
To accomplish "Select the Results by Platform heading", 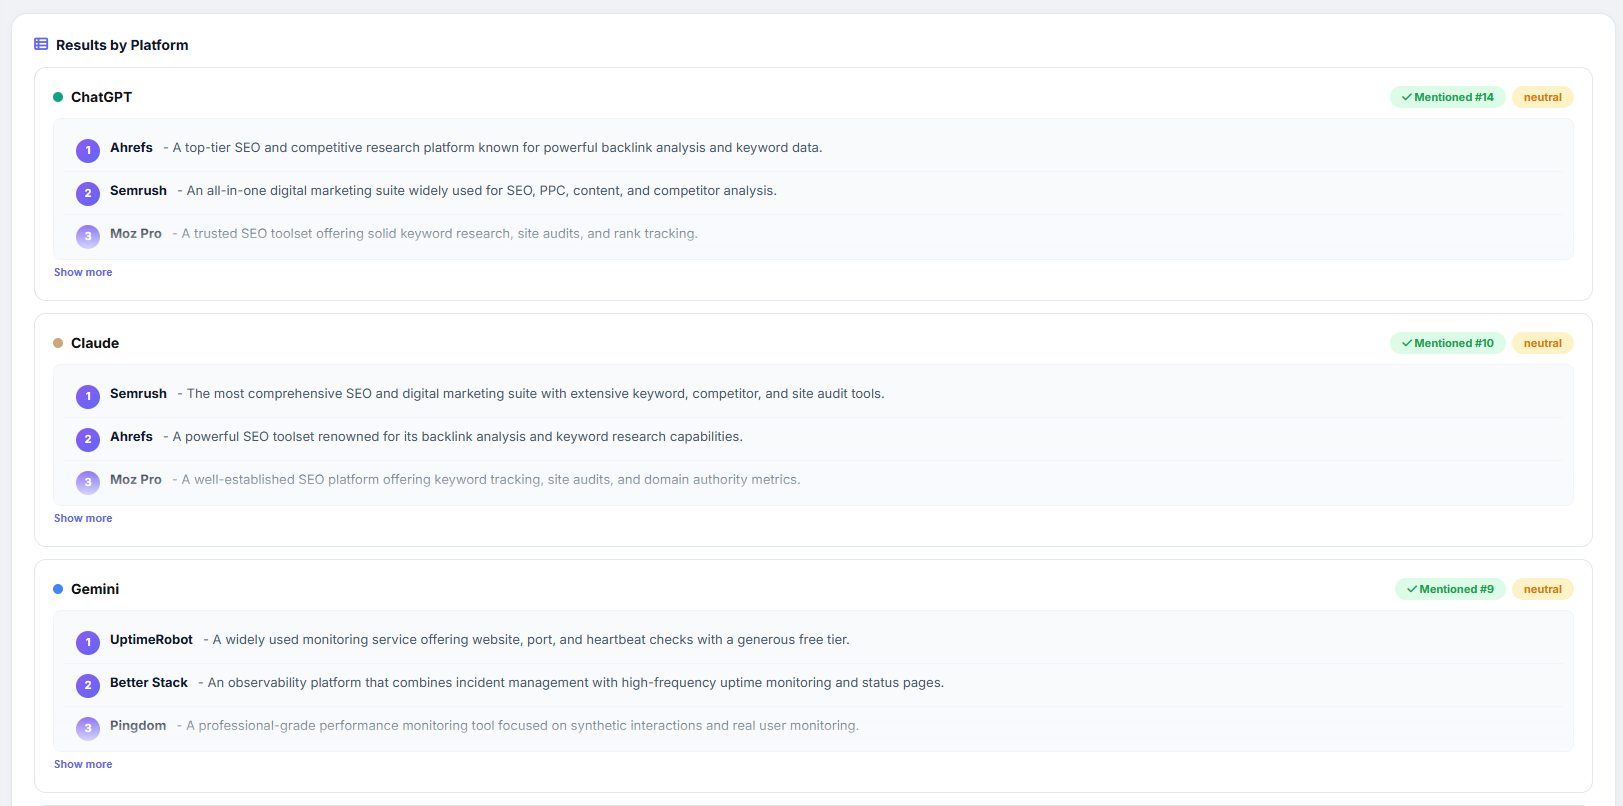I will tap(122, 45).
